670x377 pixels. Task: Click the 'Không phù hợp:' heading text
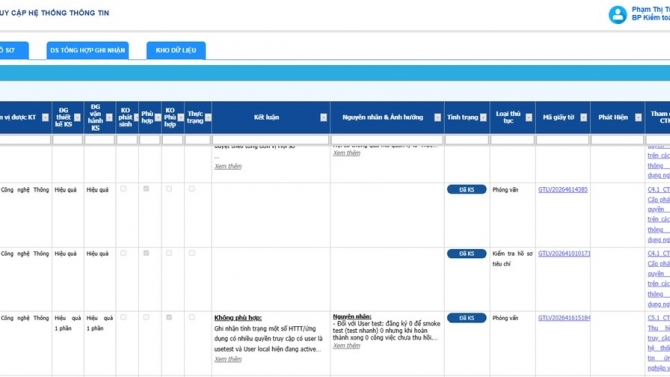(x=238, y=318)
